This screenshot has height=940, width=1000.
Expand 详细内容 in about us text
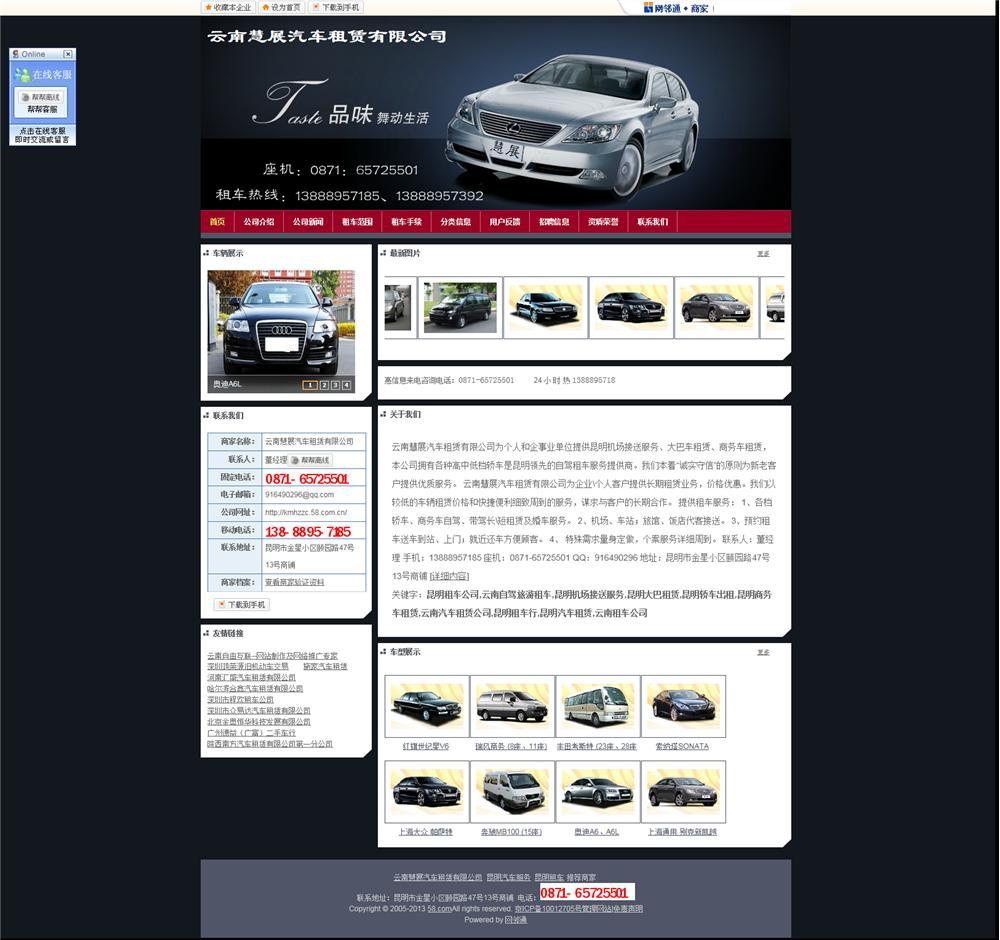click(x=449, y=576)
